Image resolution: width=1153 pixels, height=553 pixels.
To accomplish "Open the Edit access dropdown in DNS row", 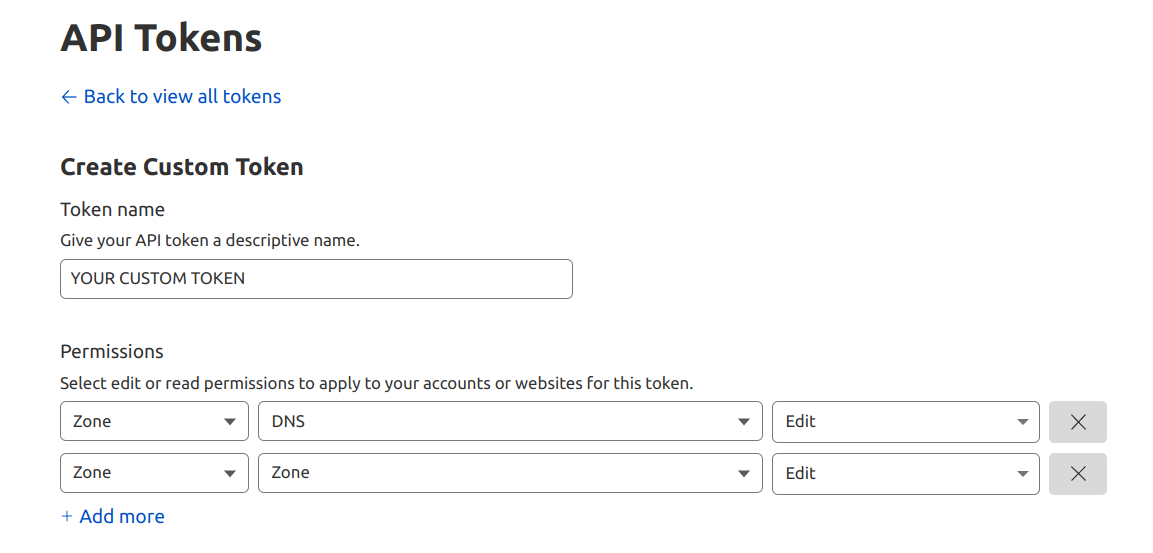I will (x=905, y=422).
